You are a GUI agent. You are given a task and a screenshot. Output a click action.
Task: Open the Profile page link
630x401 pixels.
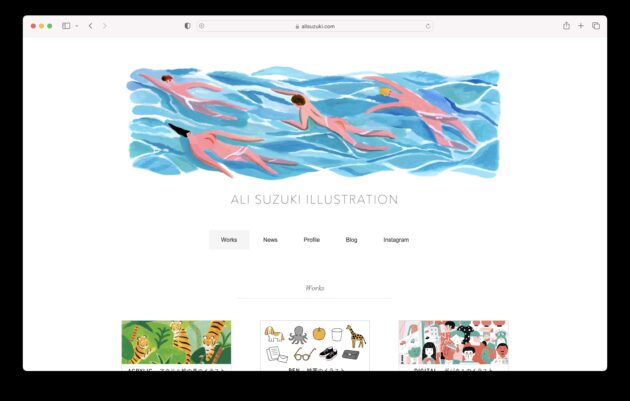coord(311,239)
